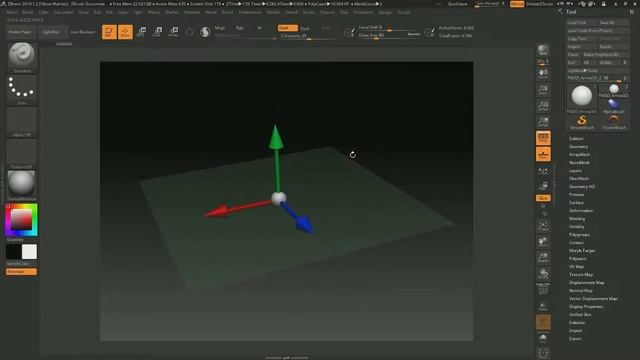Select the SimpleBrush tool thumbnail
Screen dimensions: 640x360
click(582, 122)
